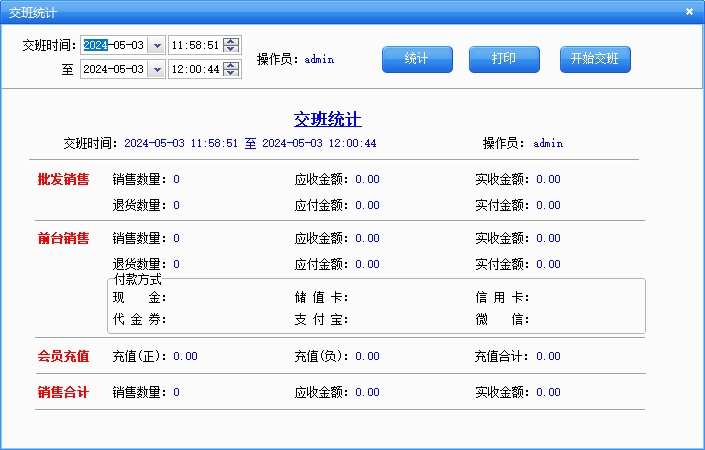
Task: Click the 会员充值 section label
Action: (x=63, y=356)
